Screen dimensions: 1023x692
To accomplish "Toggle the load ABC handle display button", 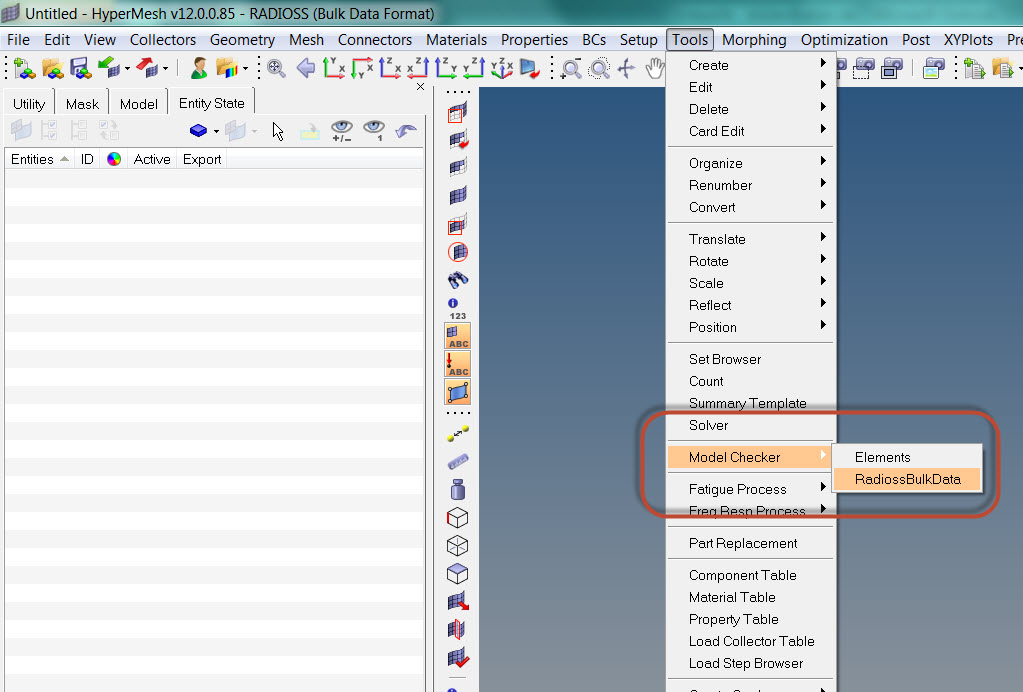I will tap(457, 364).
